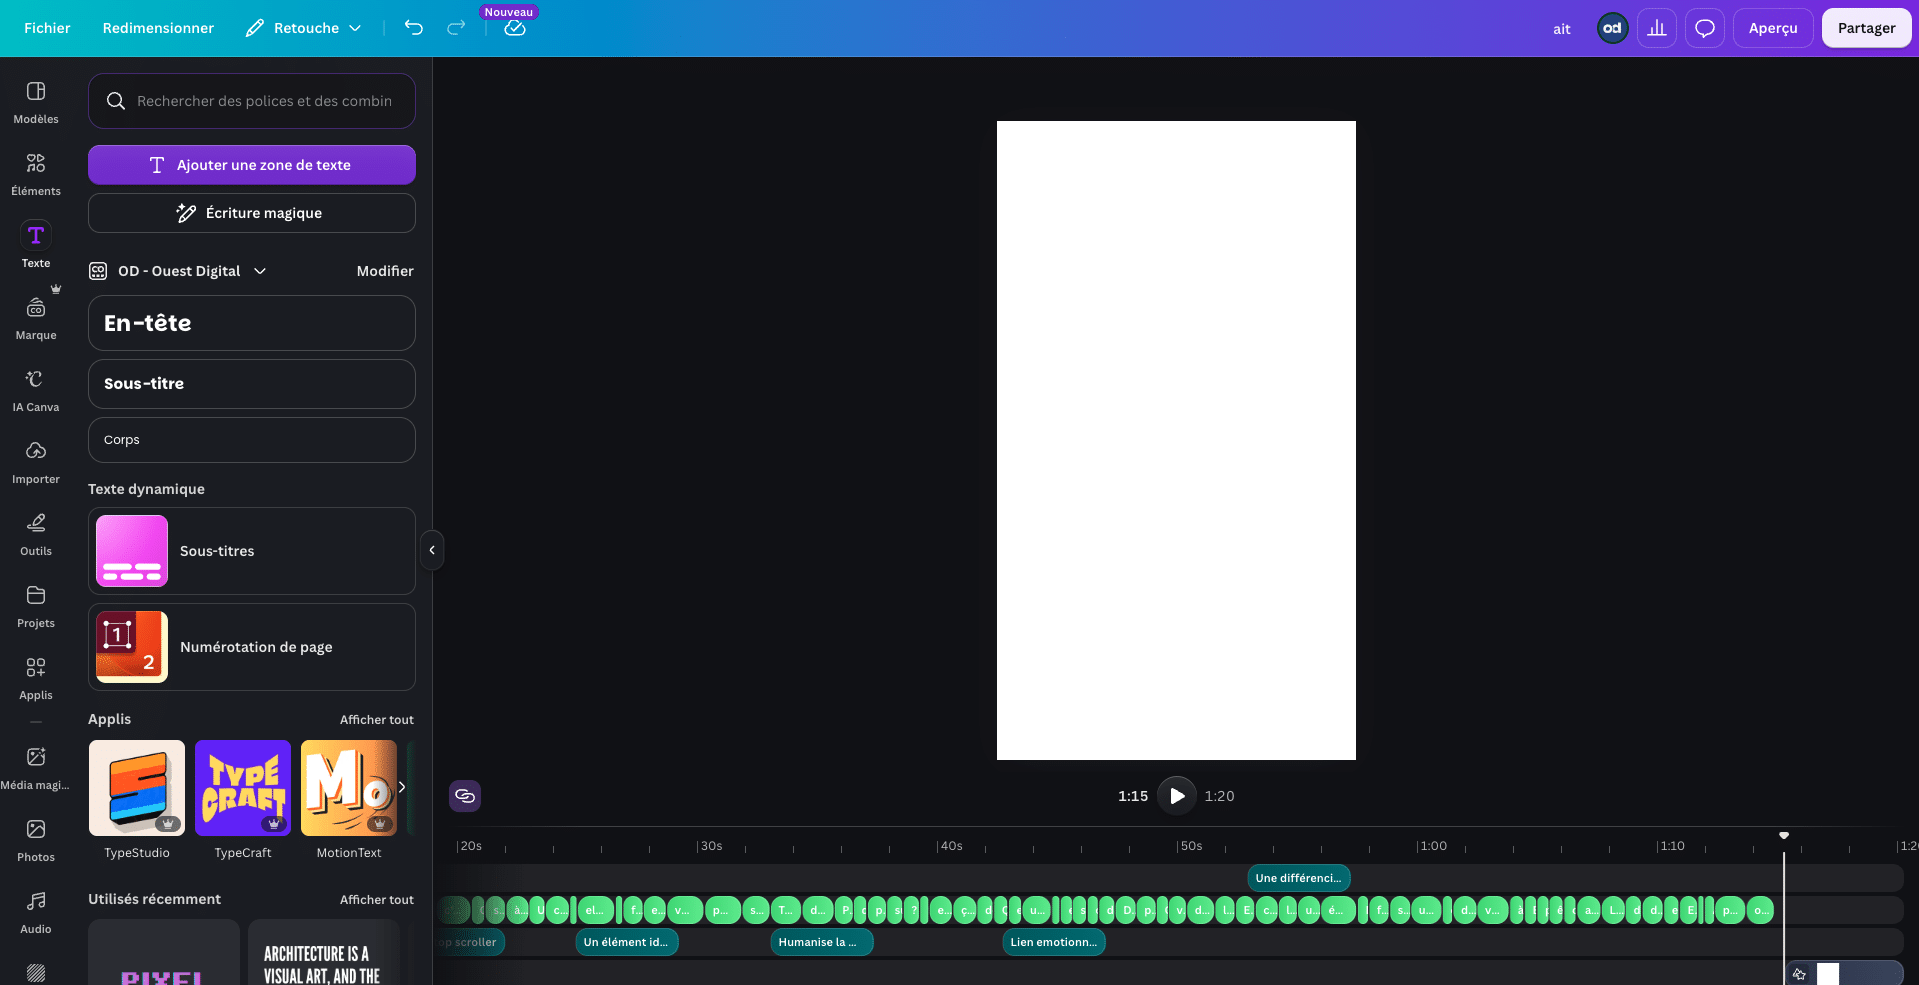Screen dimensions: 1919x985
Task: Collapse the side panel with arrow
Action: [432, 550]
